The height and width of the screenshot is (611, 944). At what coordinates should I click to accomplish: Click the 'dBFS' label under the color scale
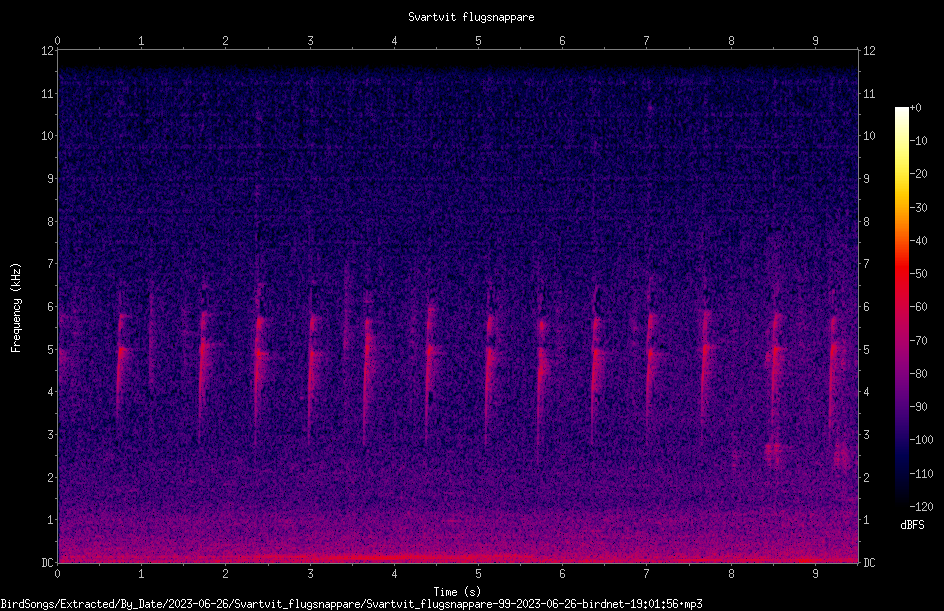point(912,525)
